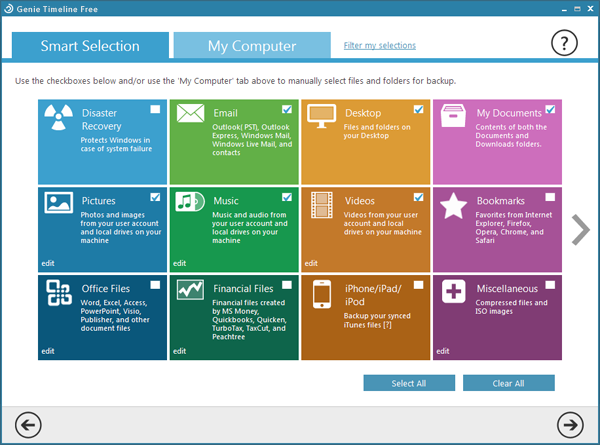Click the My Documents drawer icon
This screenshot has width=600, height=445.
click(453, 116)
